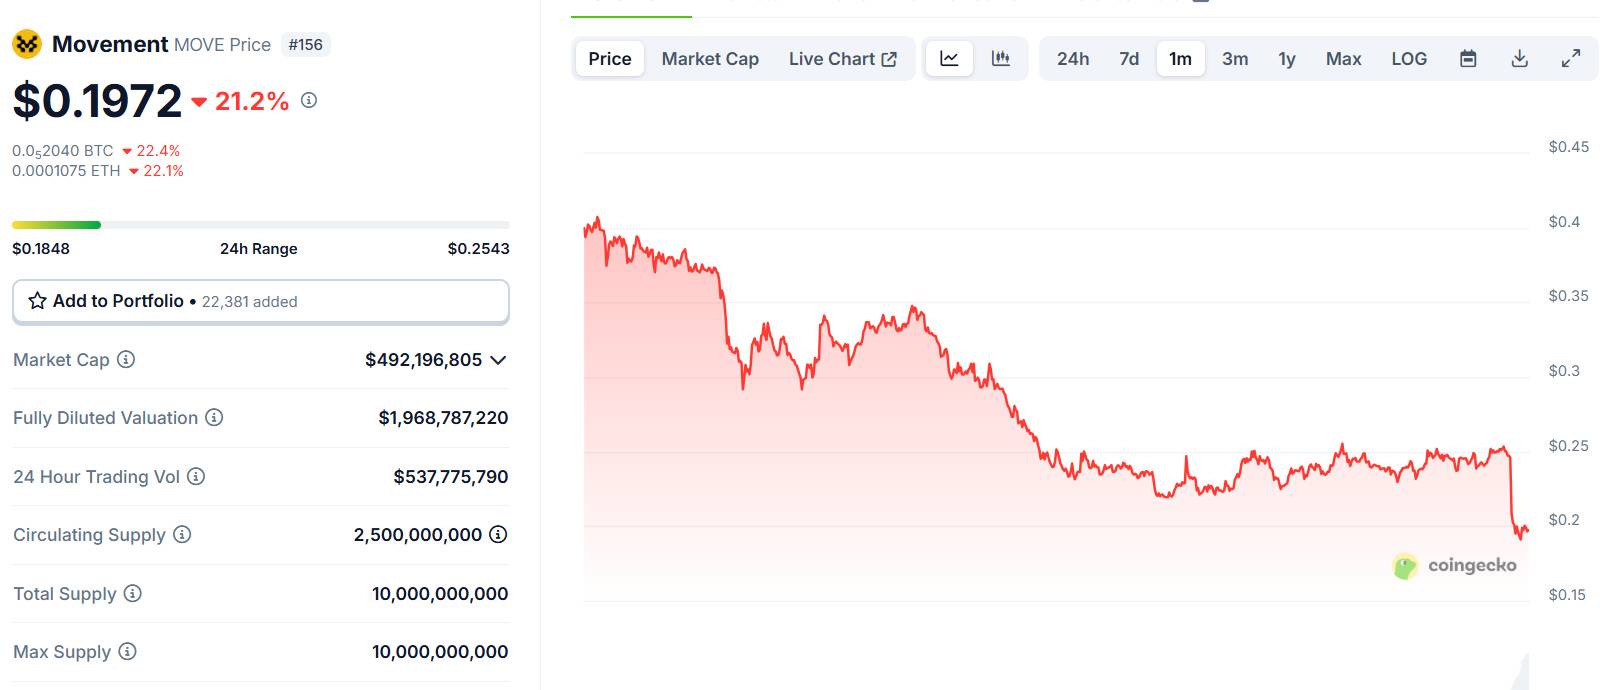The width and height of the screenshot is (1614, 690).
Task: Open the calendar date range picker
Action: click(x=1468, y=59)
